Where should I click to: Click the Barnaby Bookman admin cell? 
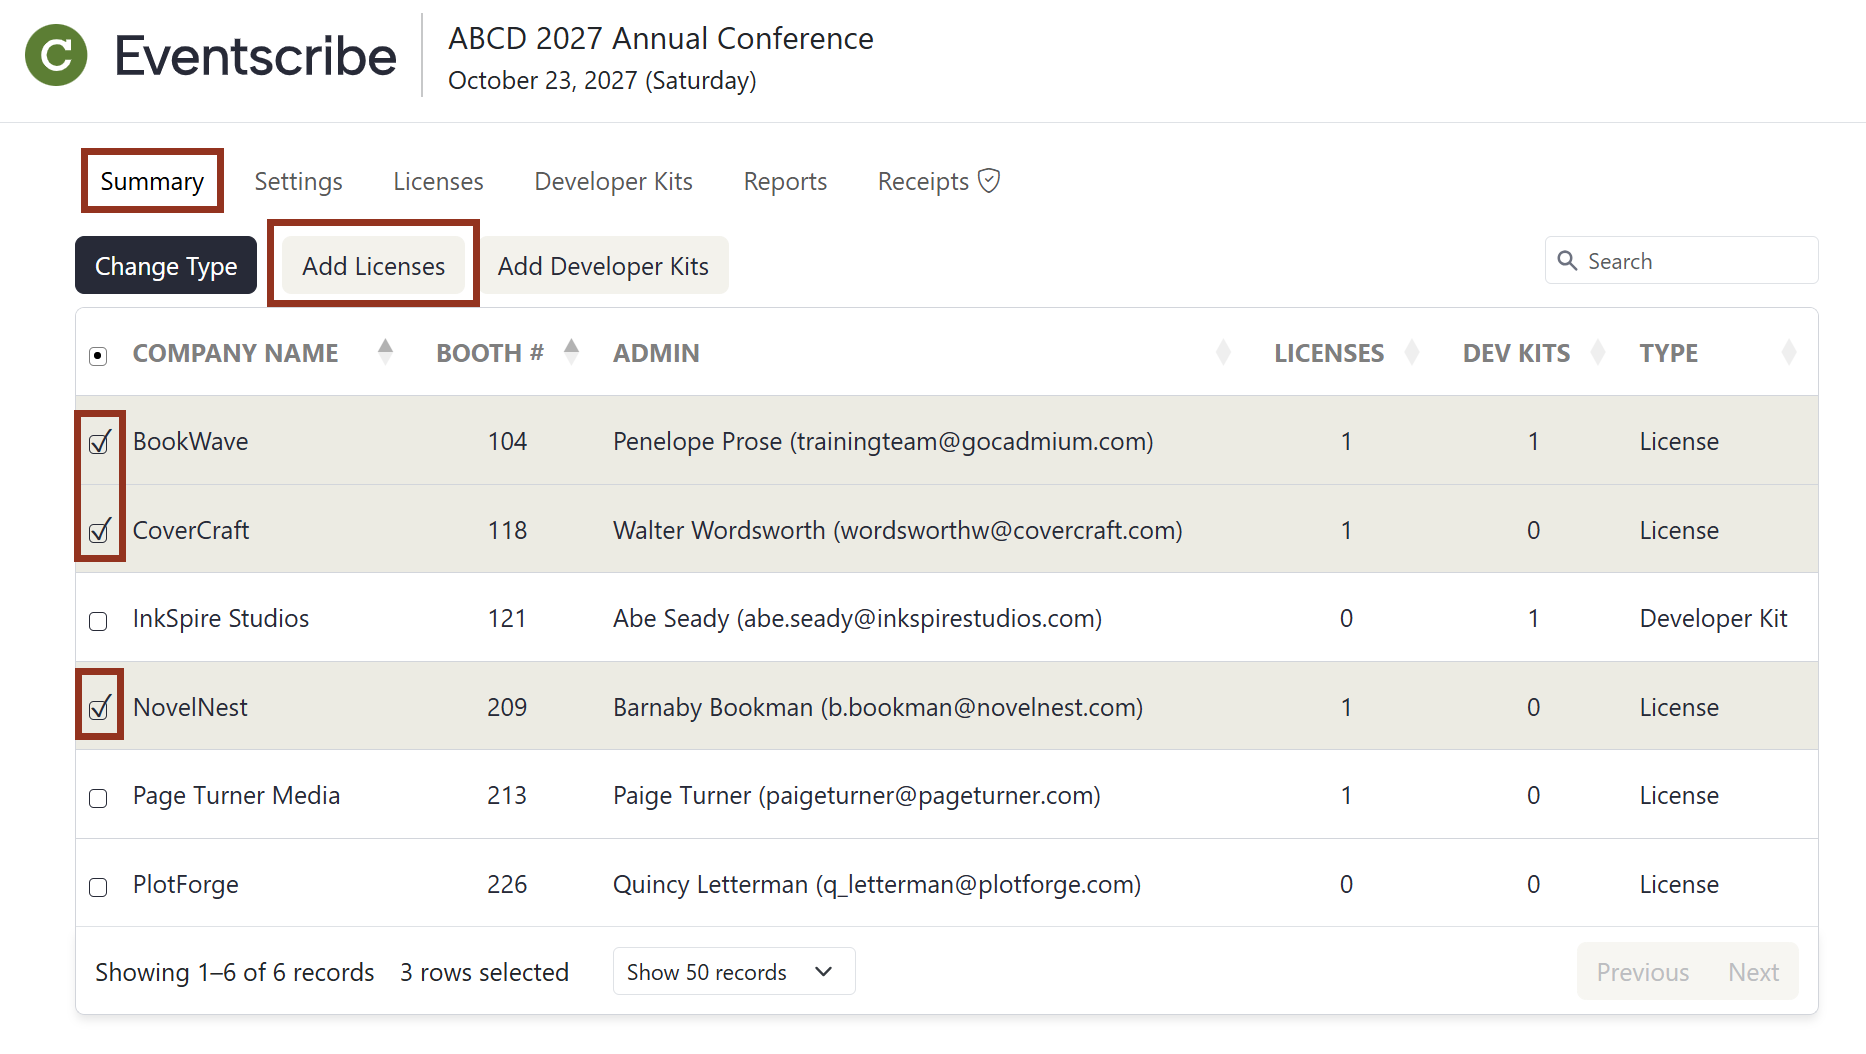(878, 707)
